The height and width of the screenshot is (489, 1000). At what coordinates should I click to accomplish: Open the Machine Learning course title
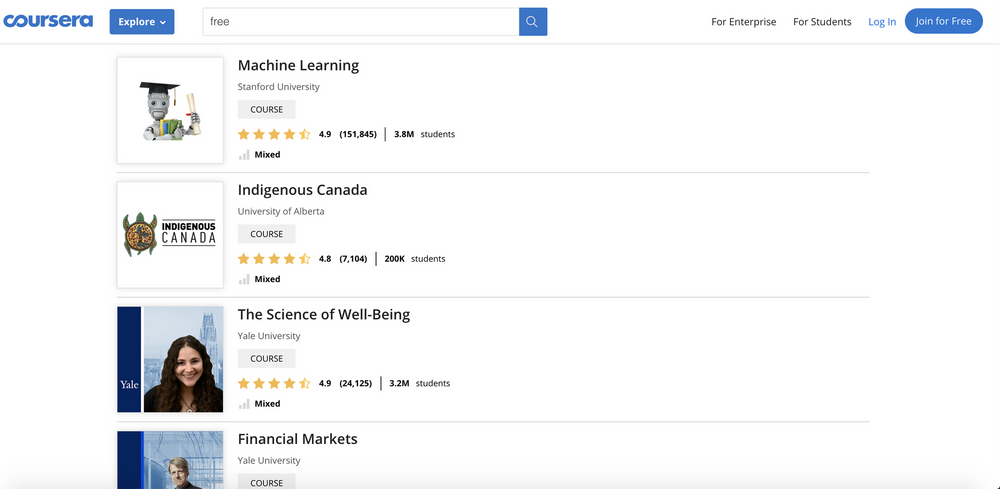298,66
